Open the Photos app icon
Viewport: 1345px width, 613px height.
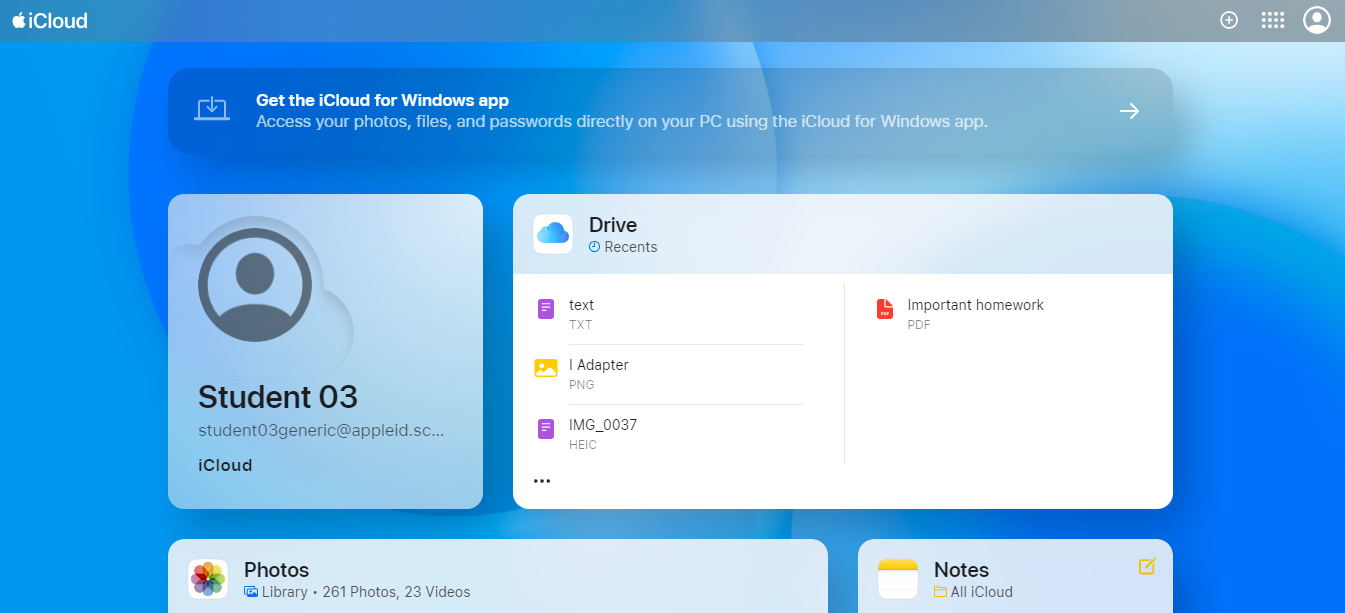click(x=208, y=579)
